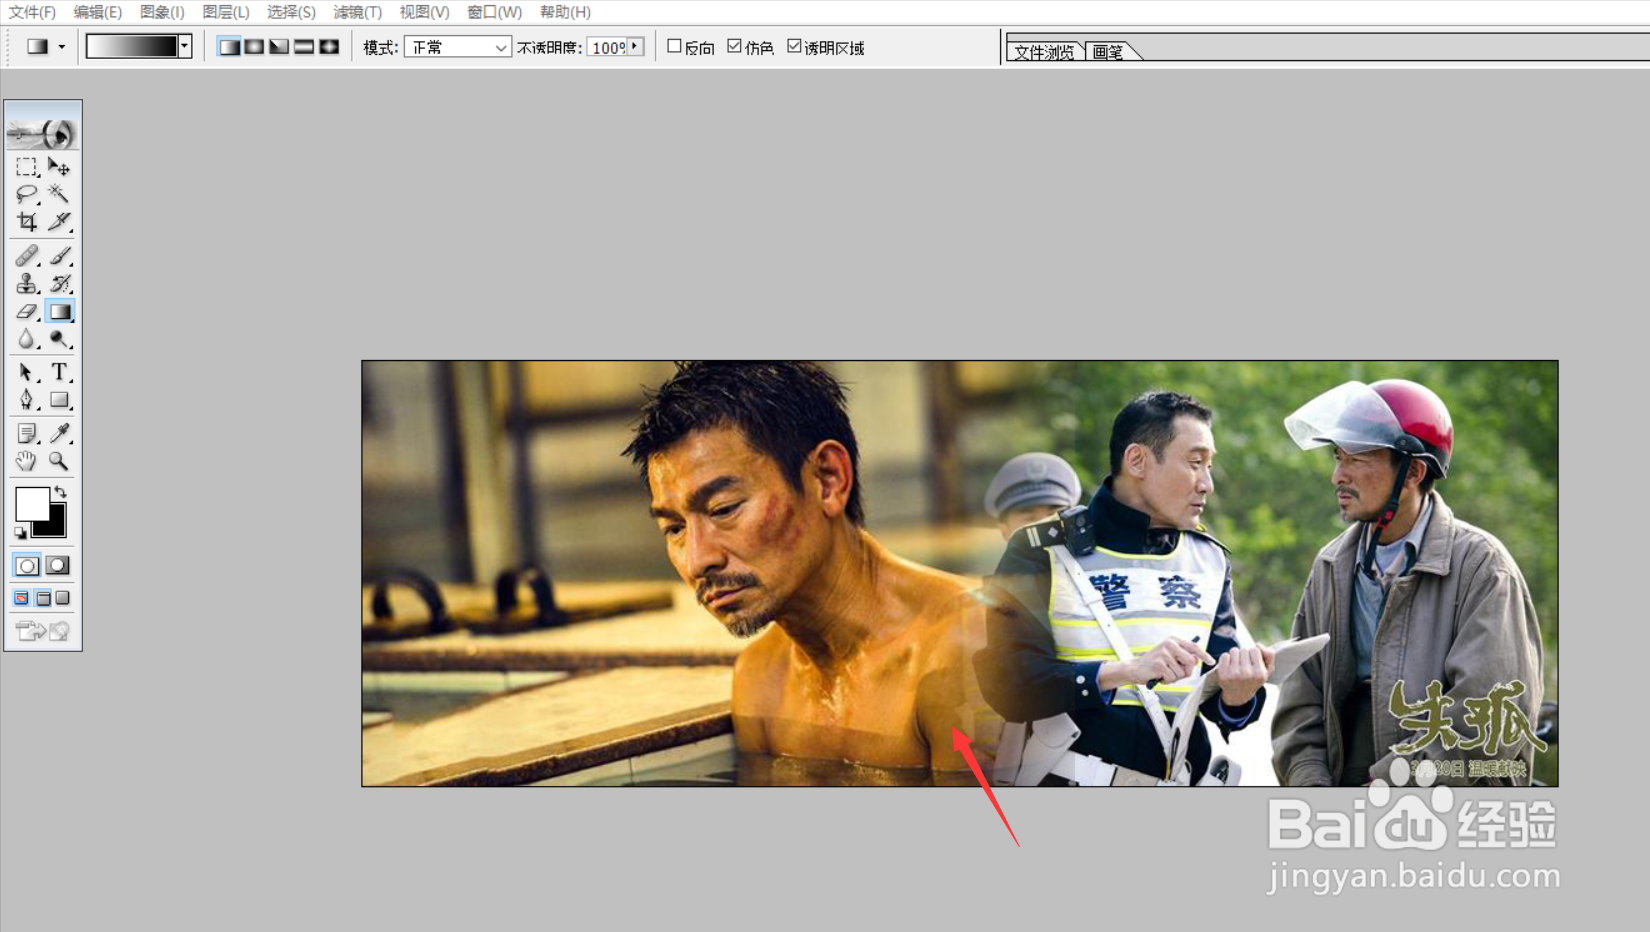1650x932 pixels.
Task: Switch to standard edit mode
Action: [x=27, y=566]
